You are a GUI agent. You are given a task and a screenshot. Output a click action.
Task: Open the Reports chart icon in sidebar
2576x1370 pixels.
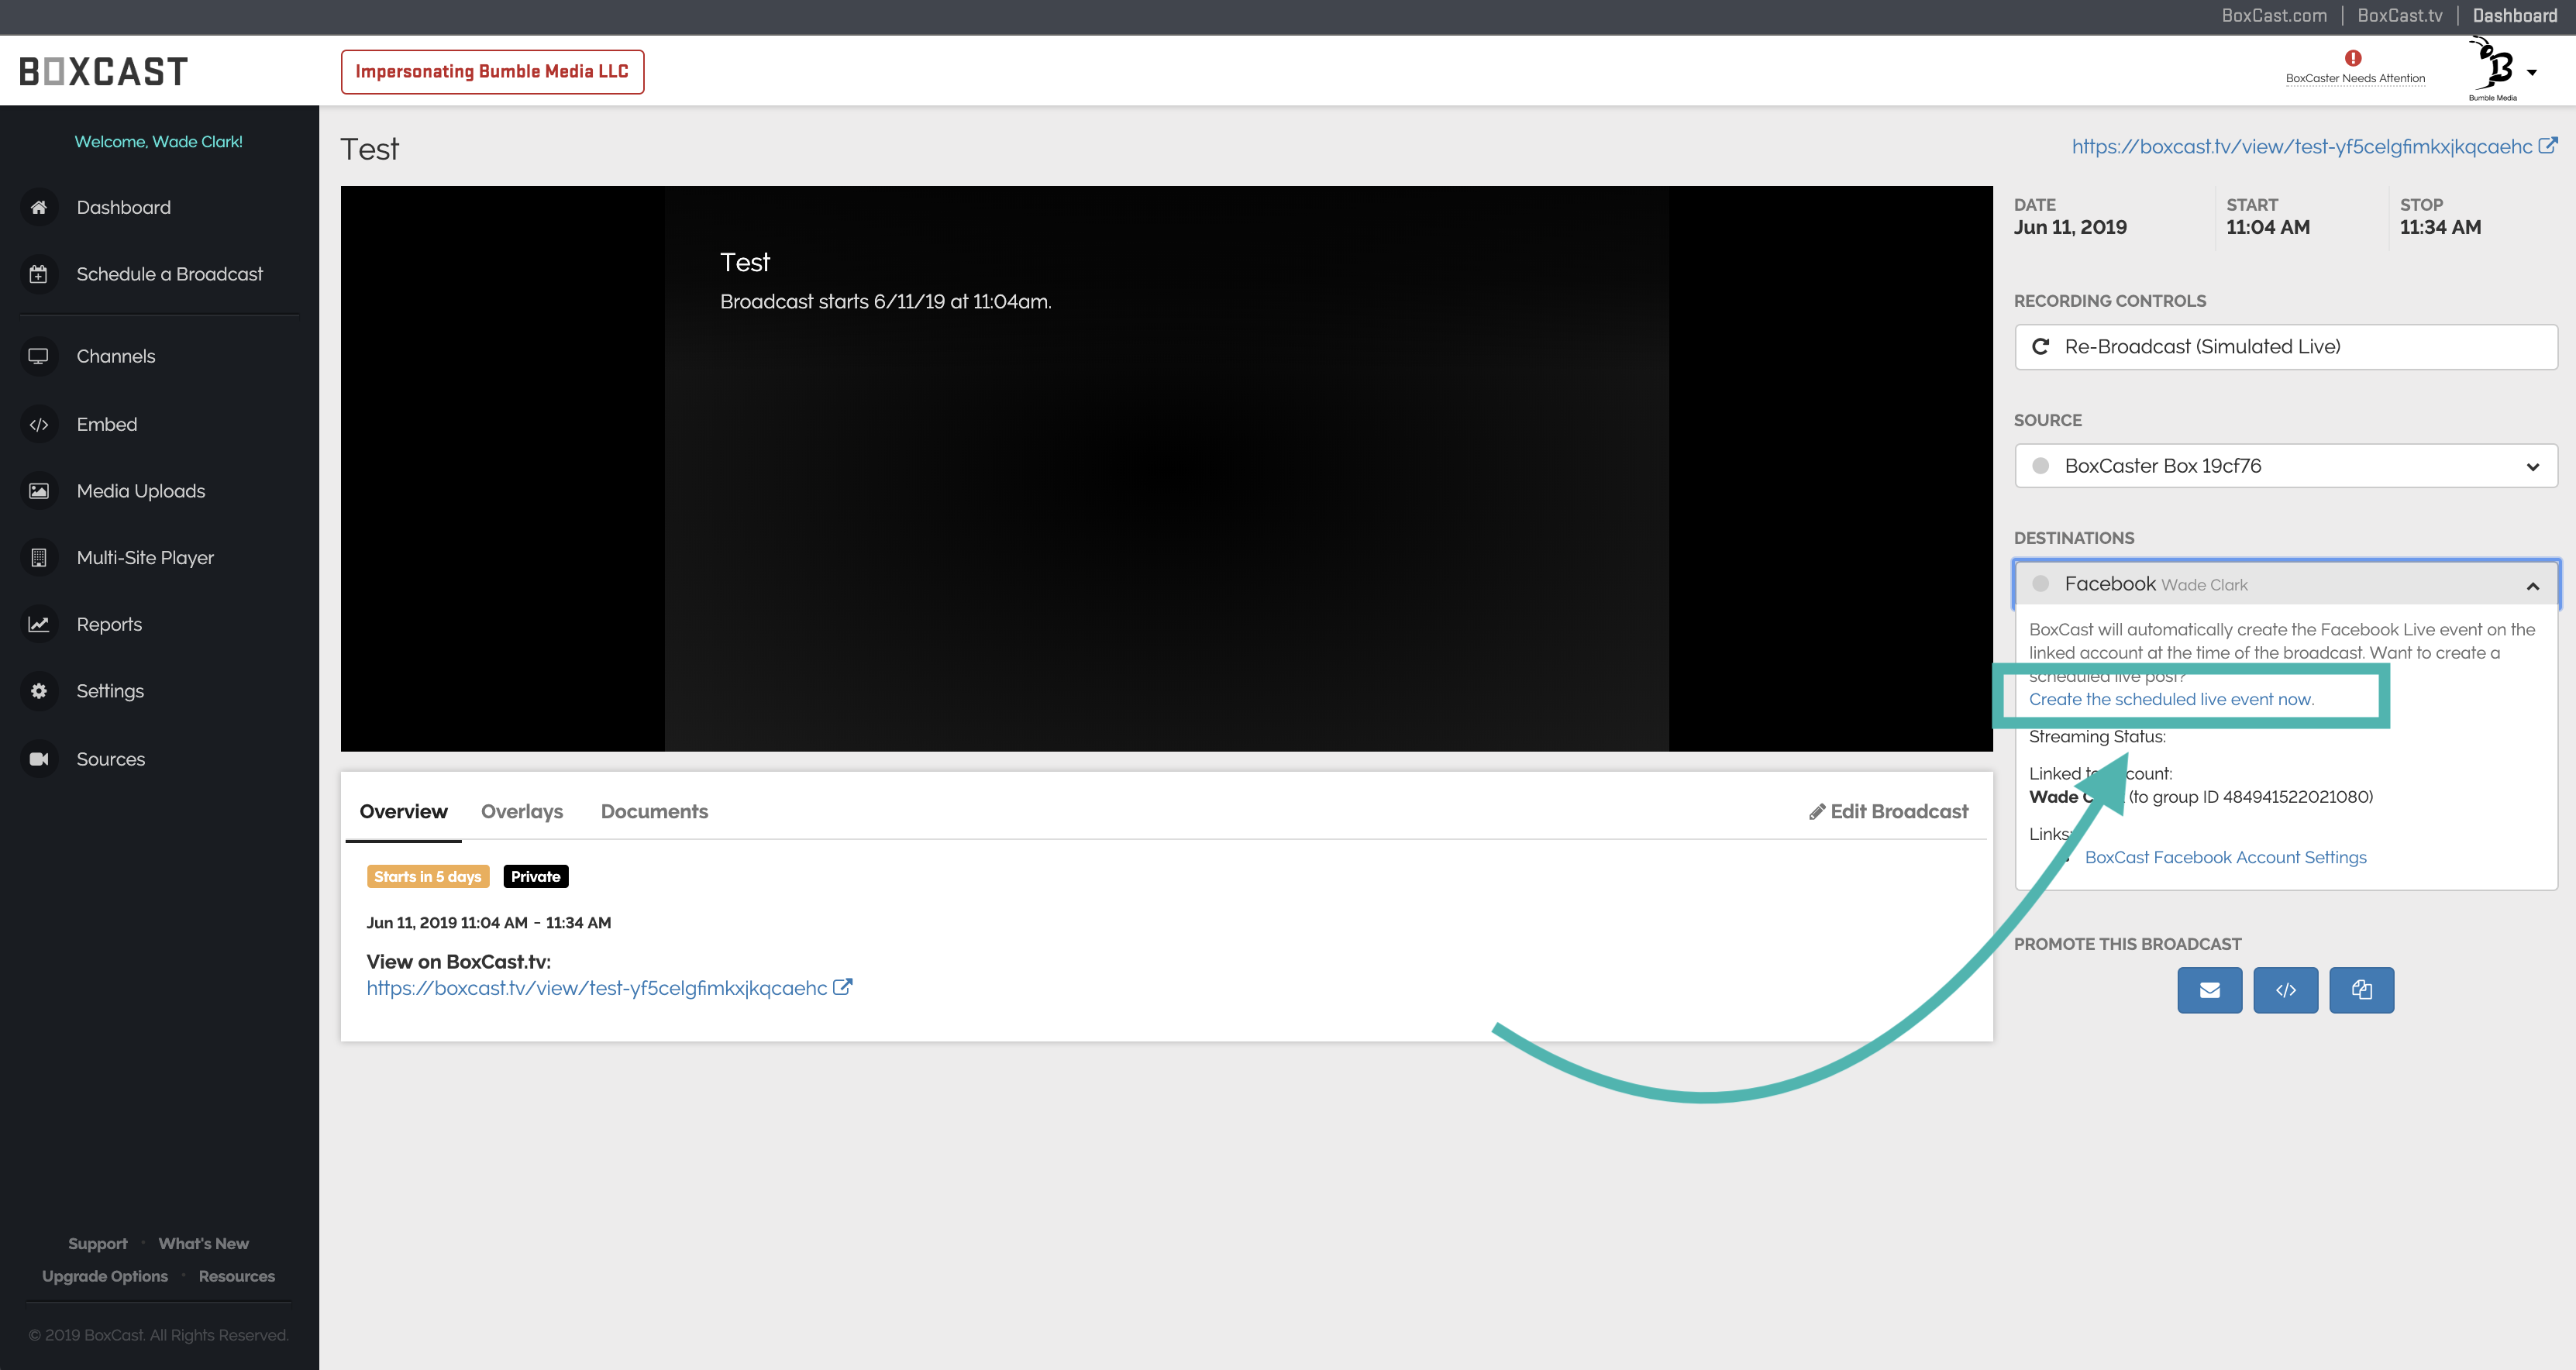coord(39,624)
